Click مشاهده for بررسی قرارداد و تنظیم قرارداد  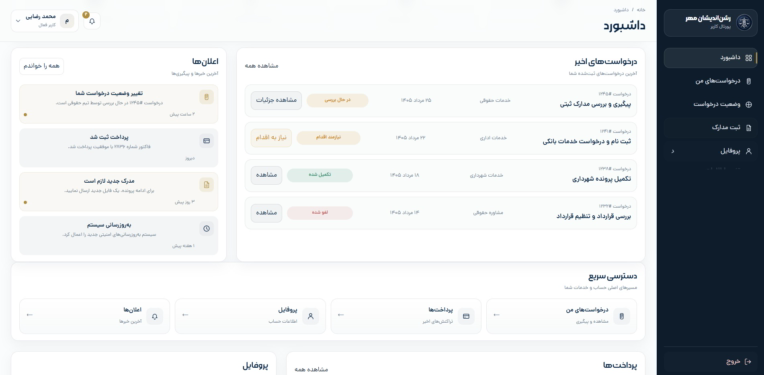tap(267, 213)
